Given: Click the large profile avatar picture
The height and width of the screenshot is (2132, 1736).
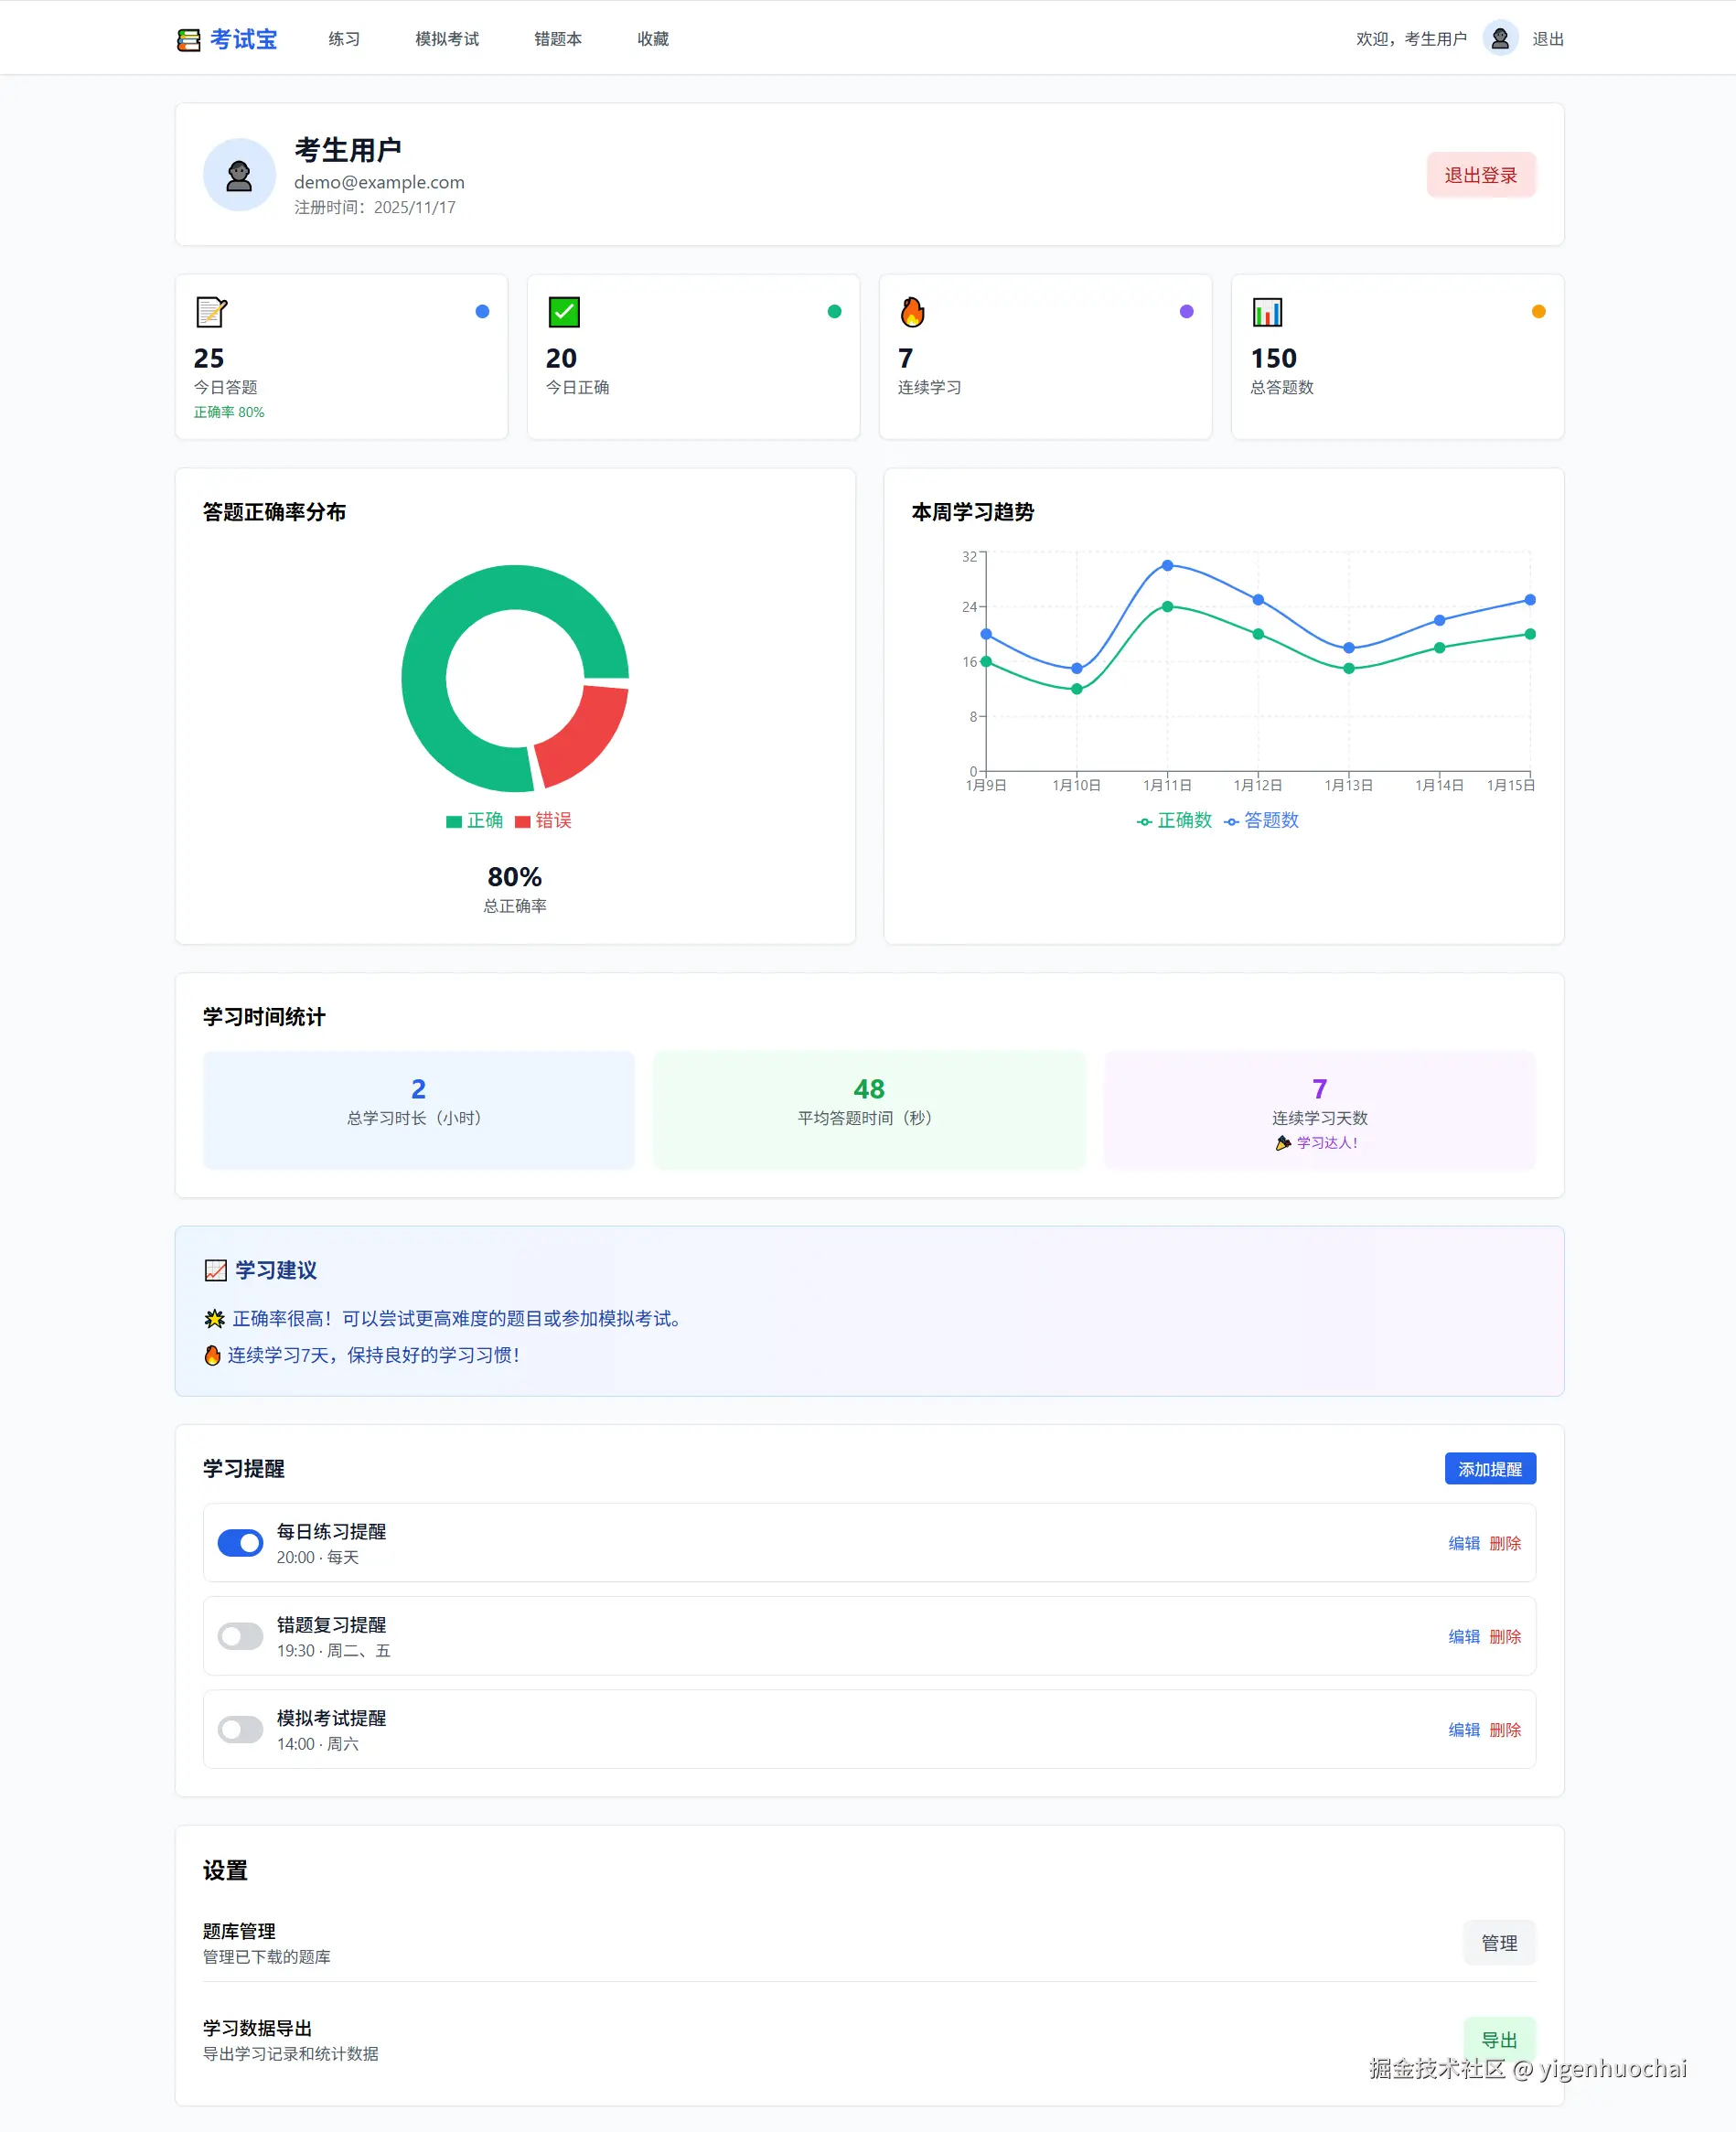Looking at the screenshot, I should [x=239, y=175].
